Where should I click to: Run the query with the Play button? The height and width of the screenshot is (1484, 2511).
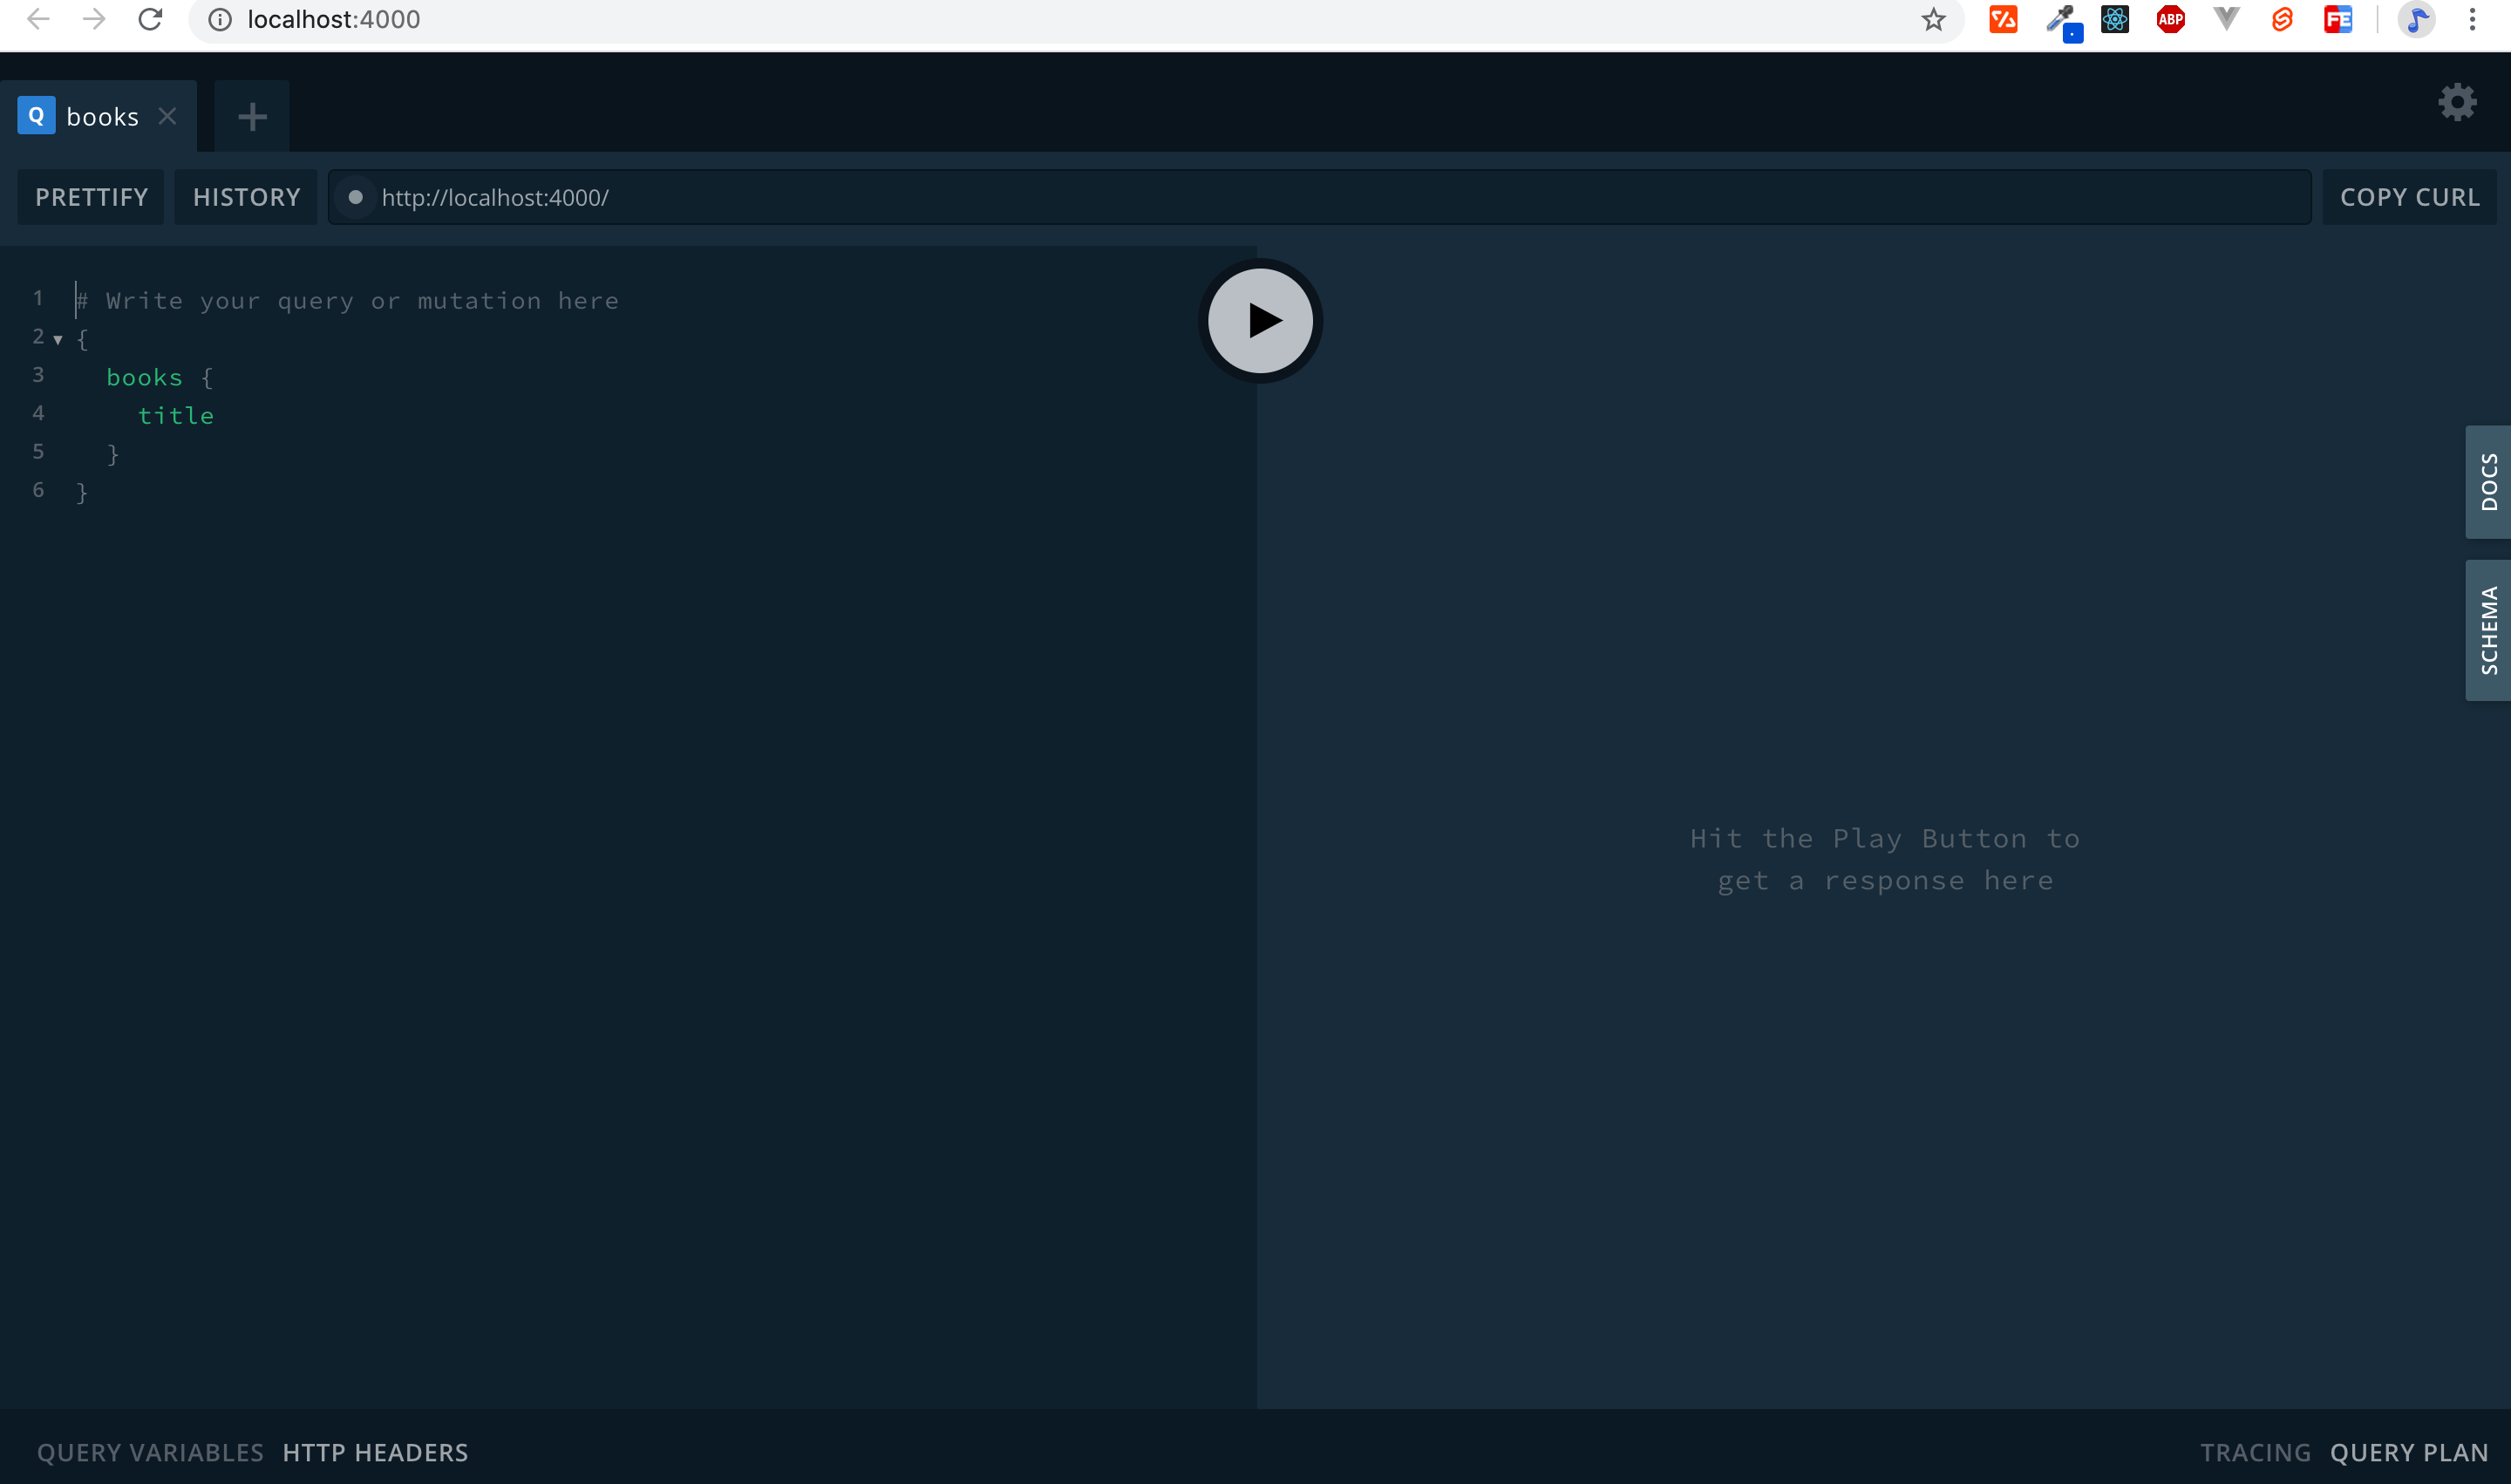click(x=1260, y=321)
